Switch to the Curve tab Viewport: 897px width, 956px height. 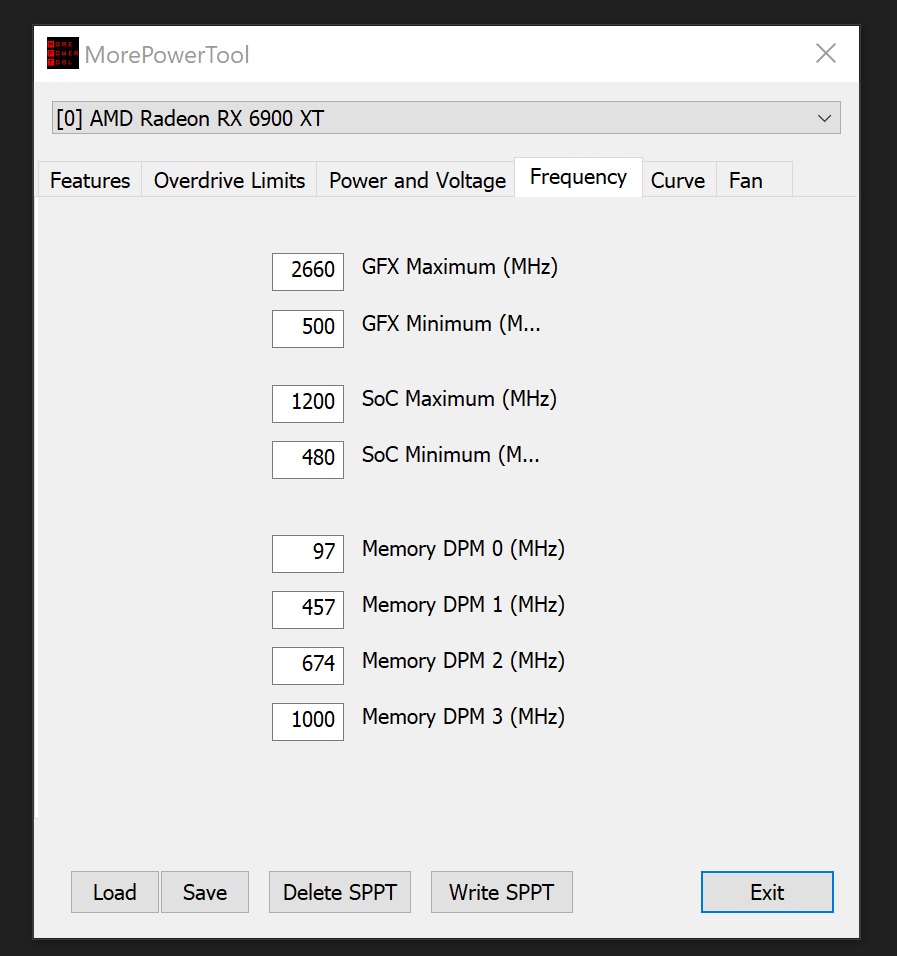click(x=677, y=180)
